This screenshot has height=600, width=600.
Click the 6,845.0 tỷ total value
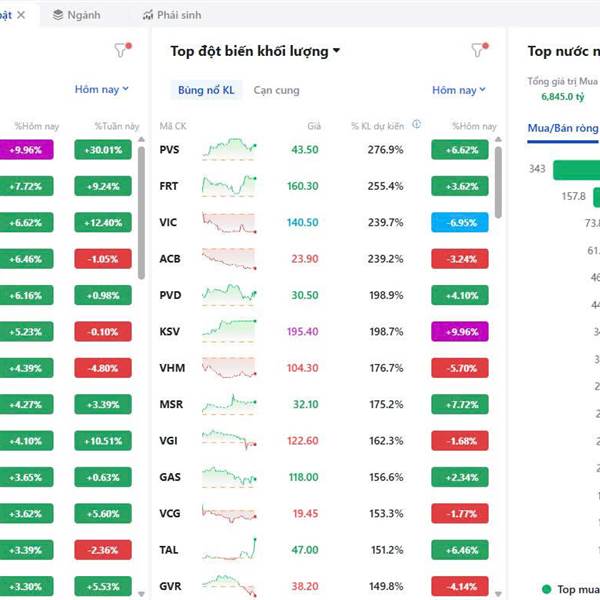click(562, 97)
